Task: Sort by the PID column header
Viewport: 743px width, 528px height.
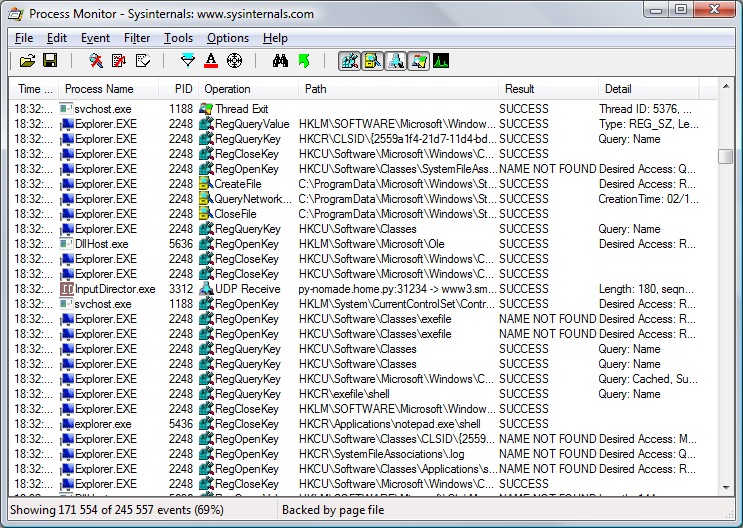Action: (178, 89)
